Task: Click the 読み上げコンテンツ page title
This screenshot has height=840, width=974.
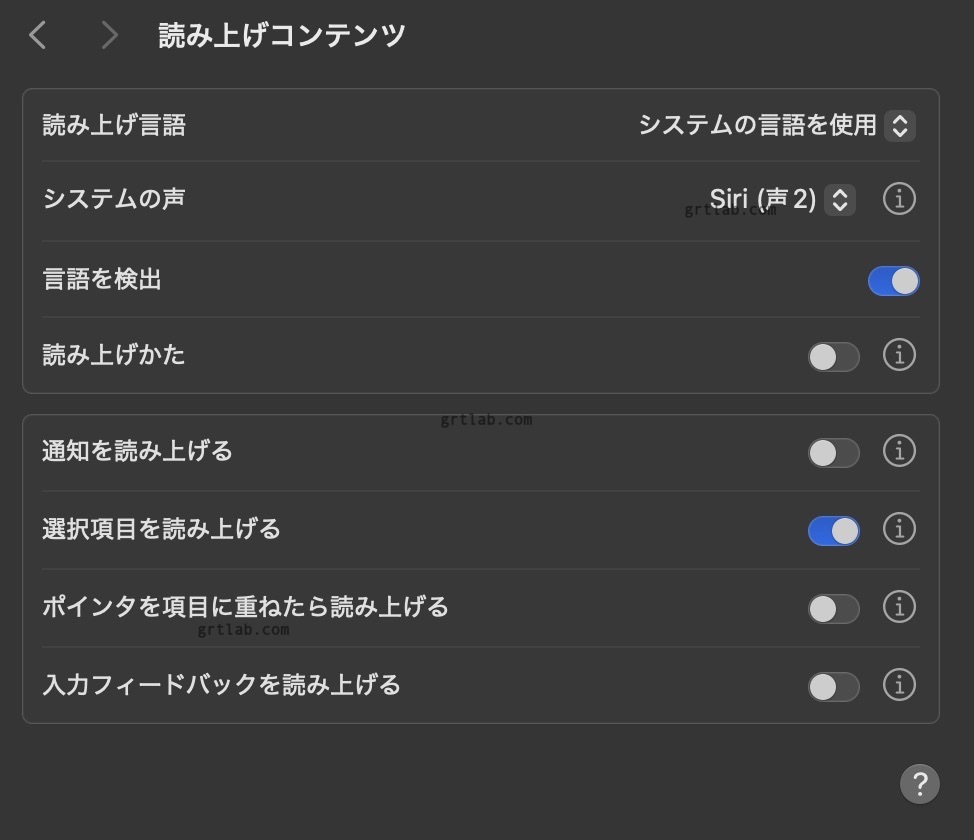Action: click(x=282, y=36)
